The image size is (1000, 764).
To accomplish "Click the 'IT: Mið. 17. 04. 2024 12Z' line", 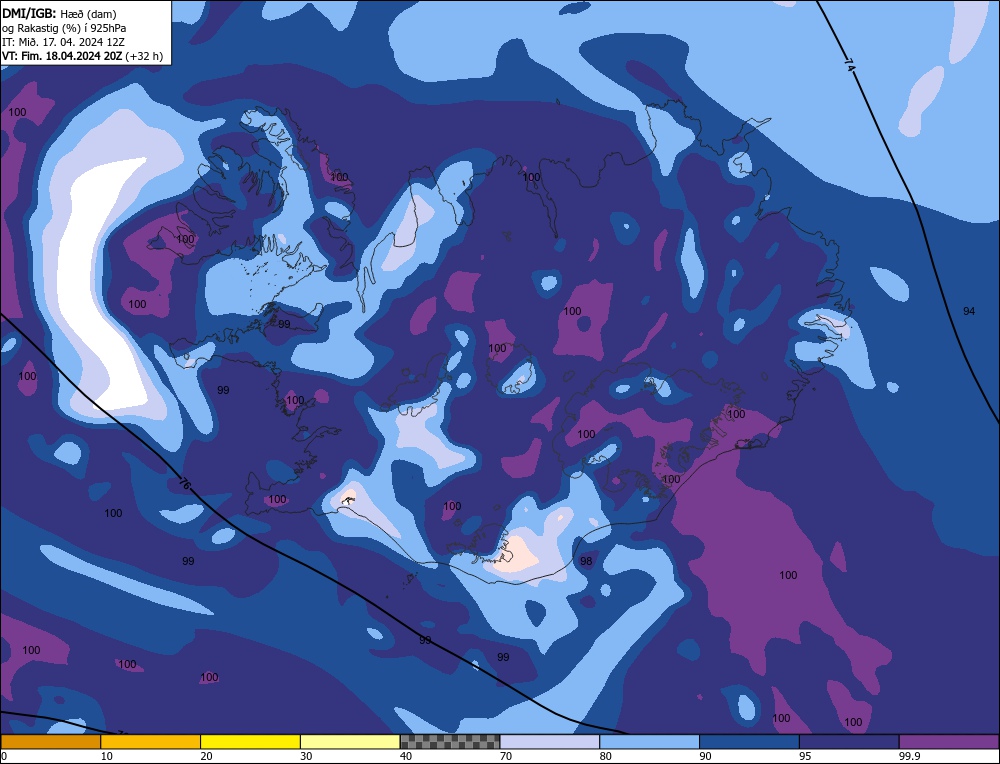I will coord(63,42).
